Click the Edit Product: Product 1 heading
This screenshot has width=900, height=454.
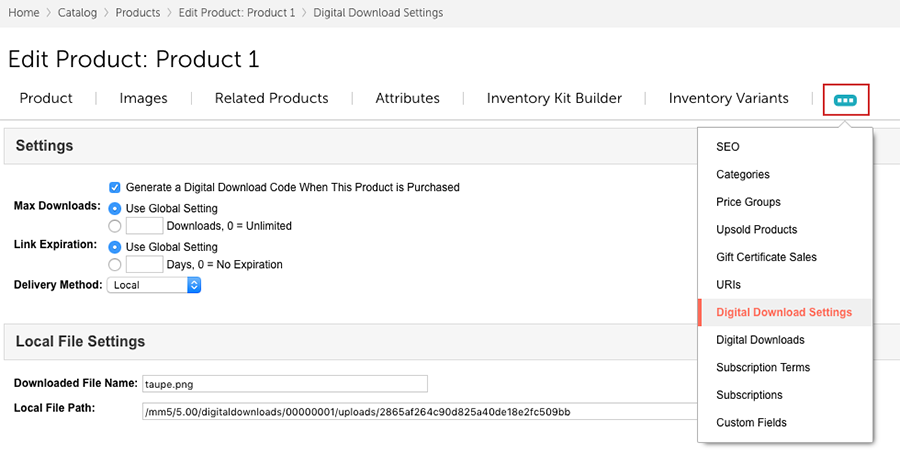[134, 60]
